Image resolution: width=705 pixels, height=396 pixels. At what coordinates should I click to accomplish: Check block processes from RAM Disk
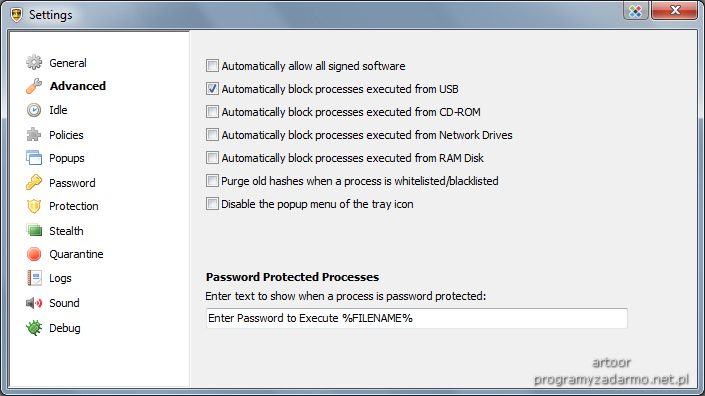[x=212, y=158]
